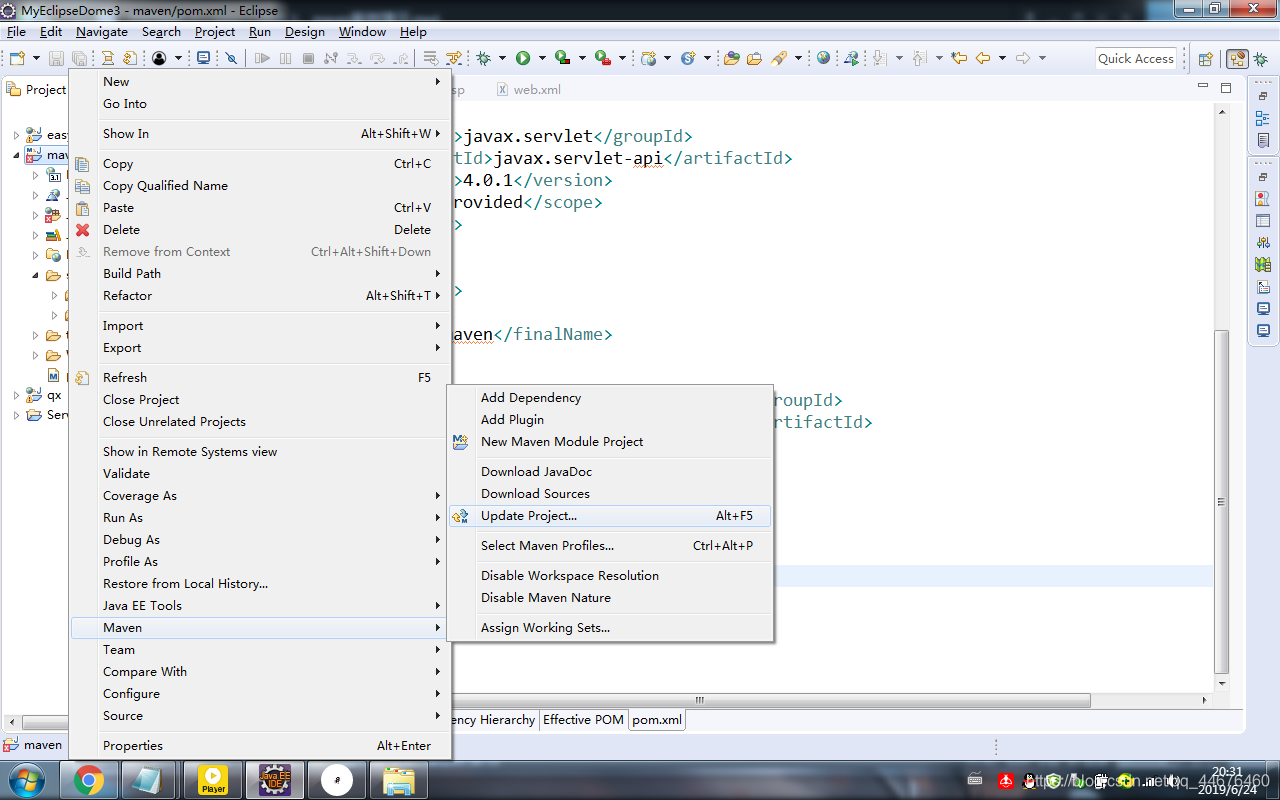Image resolution: width=1280 pixels, height=800 pixels.
Task: Select Maven in the context menu
Action: point(260,628)
